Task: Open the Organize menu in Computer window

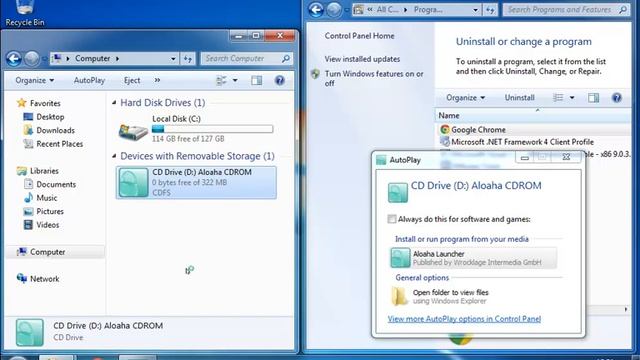Action: [35, 80]
